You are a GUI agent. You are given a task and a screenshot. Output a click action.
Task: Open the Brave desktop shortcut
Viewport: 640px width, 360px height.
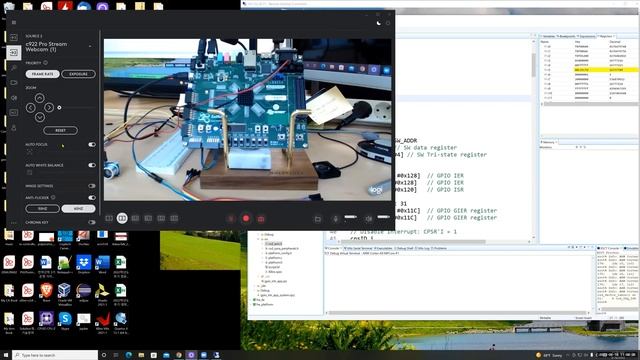pos(46,292)
